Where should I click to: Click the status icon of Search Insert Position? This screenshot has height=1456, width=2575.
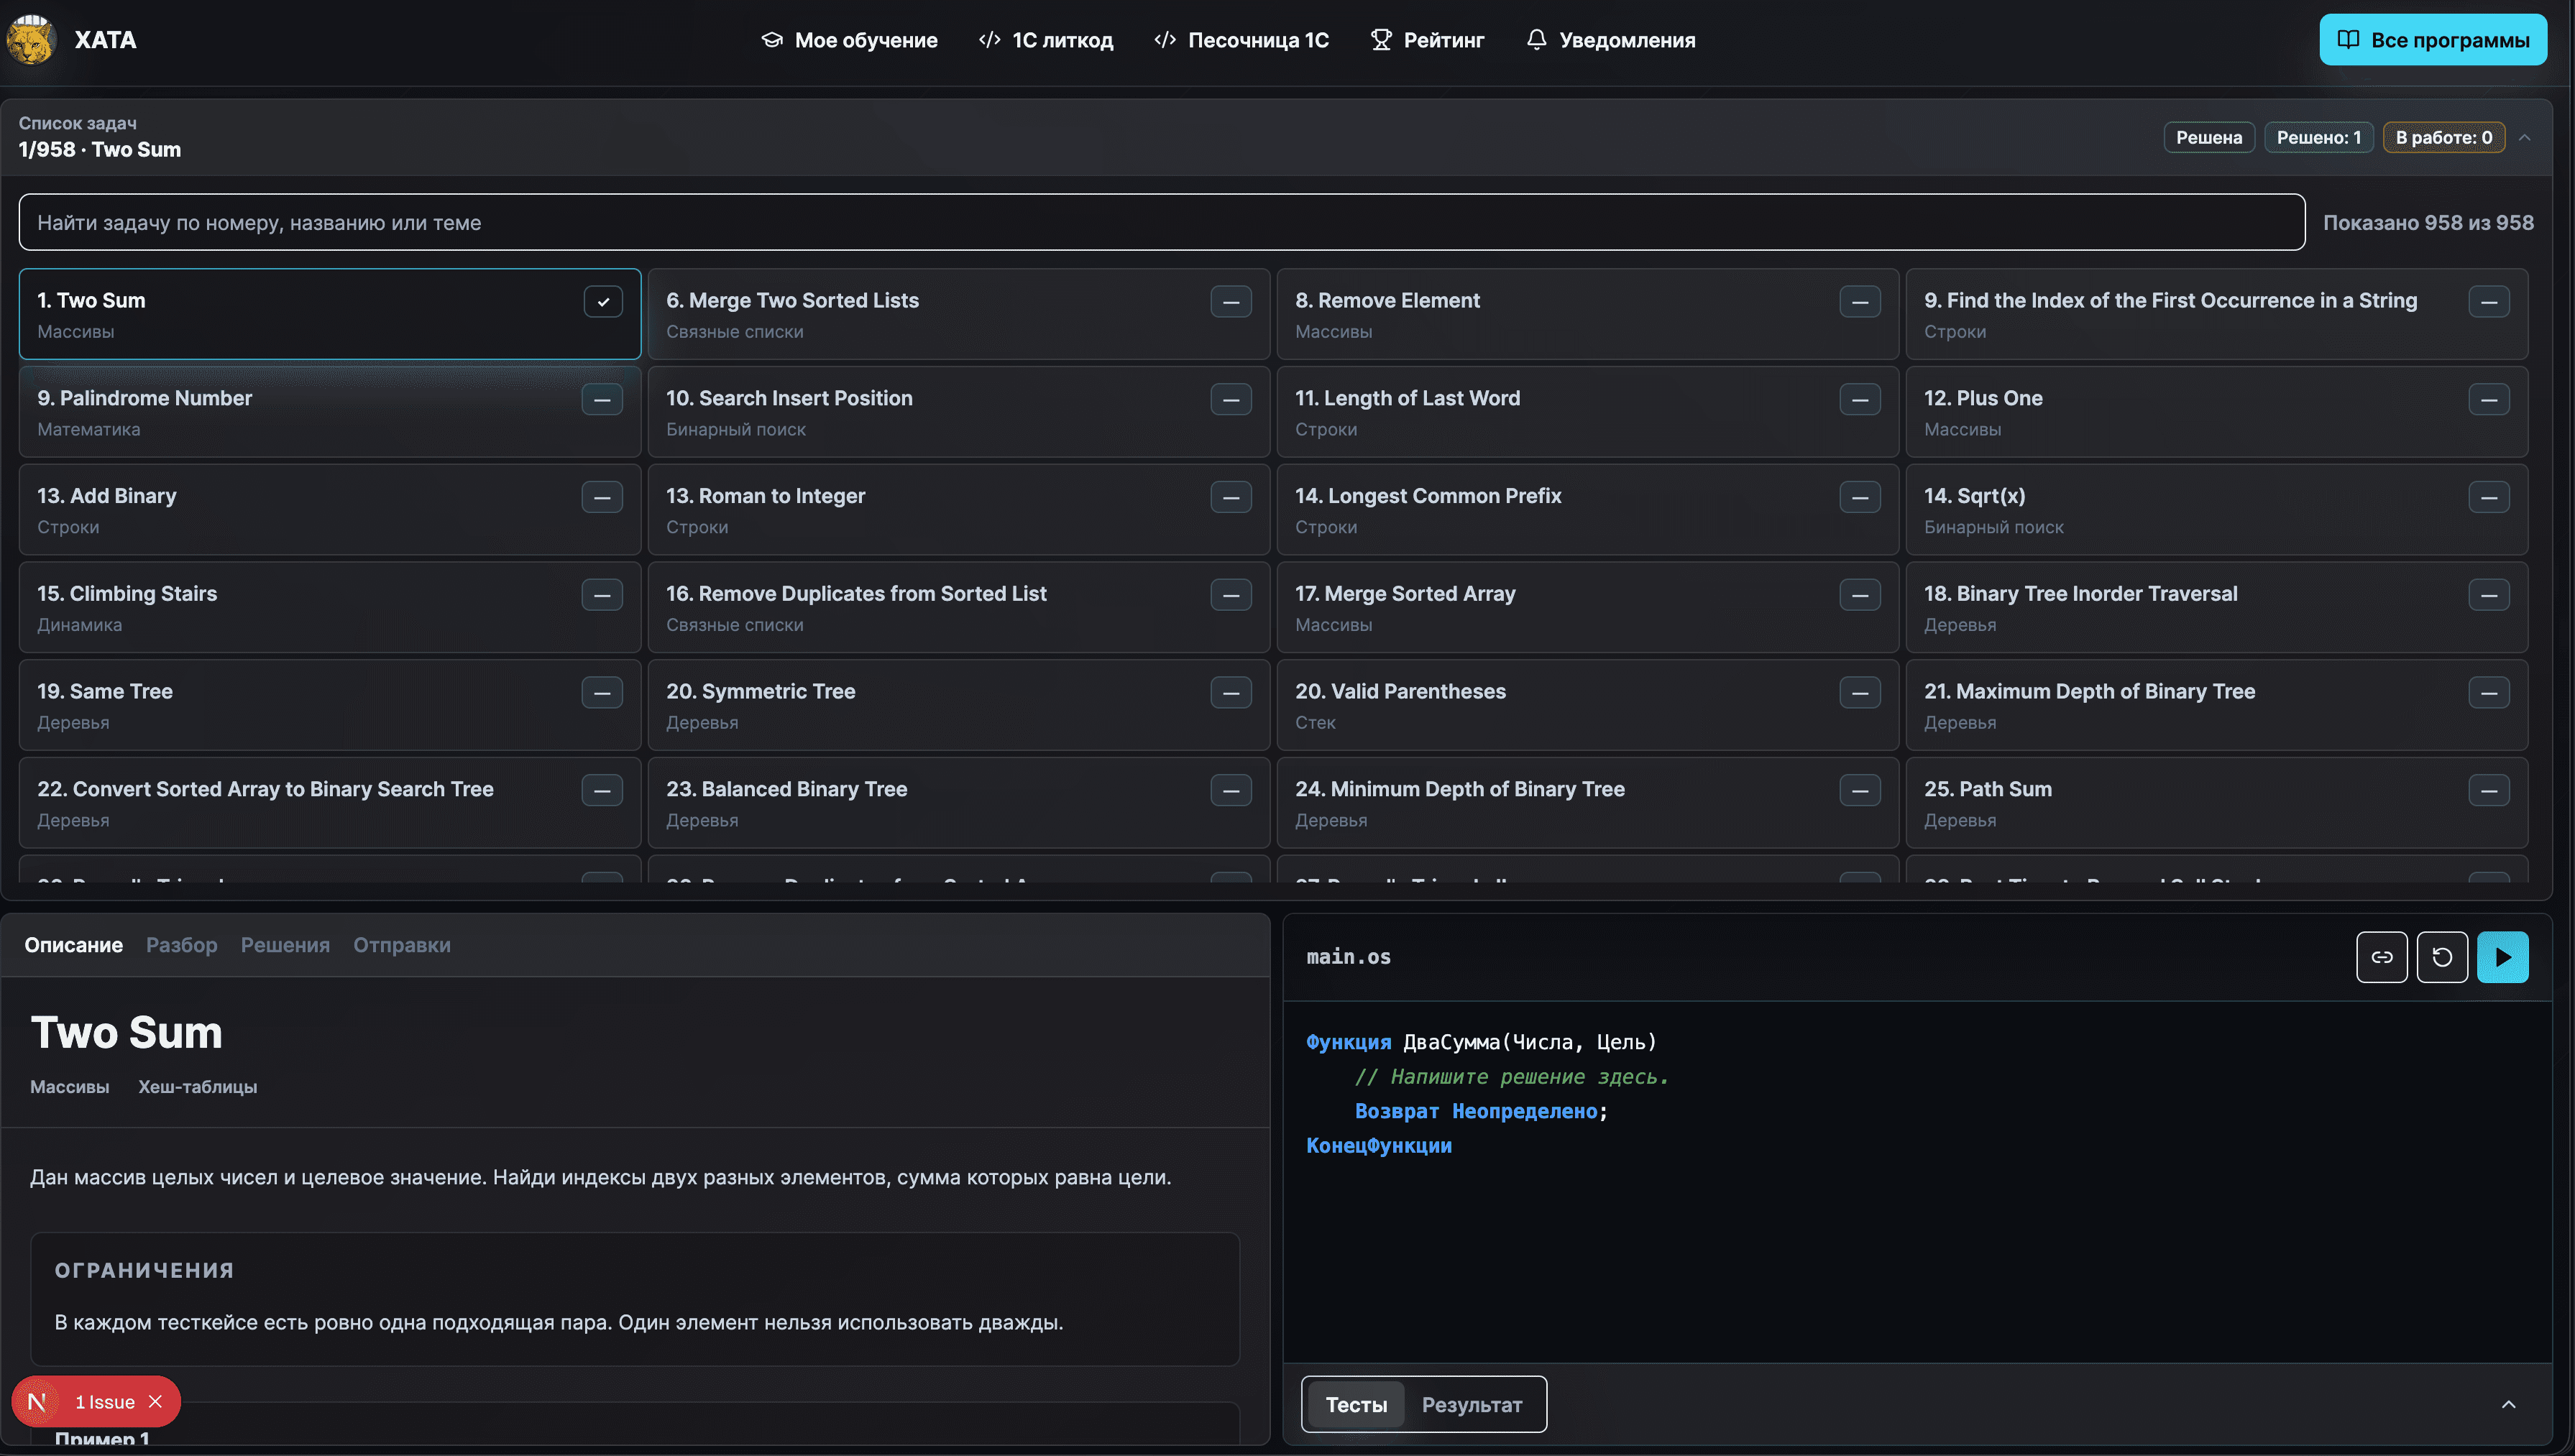1231,399
